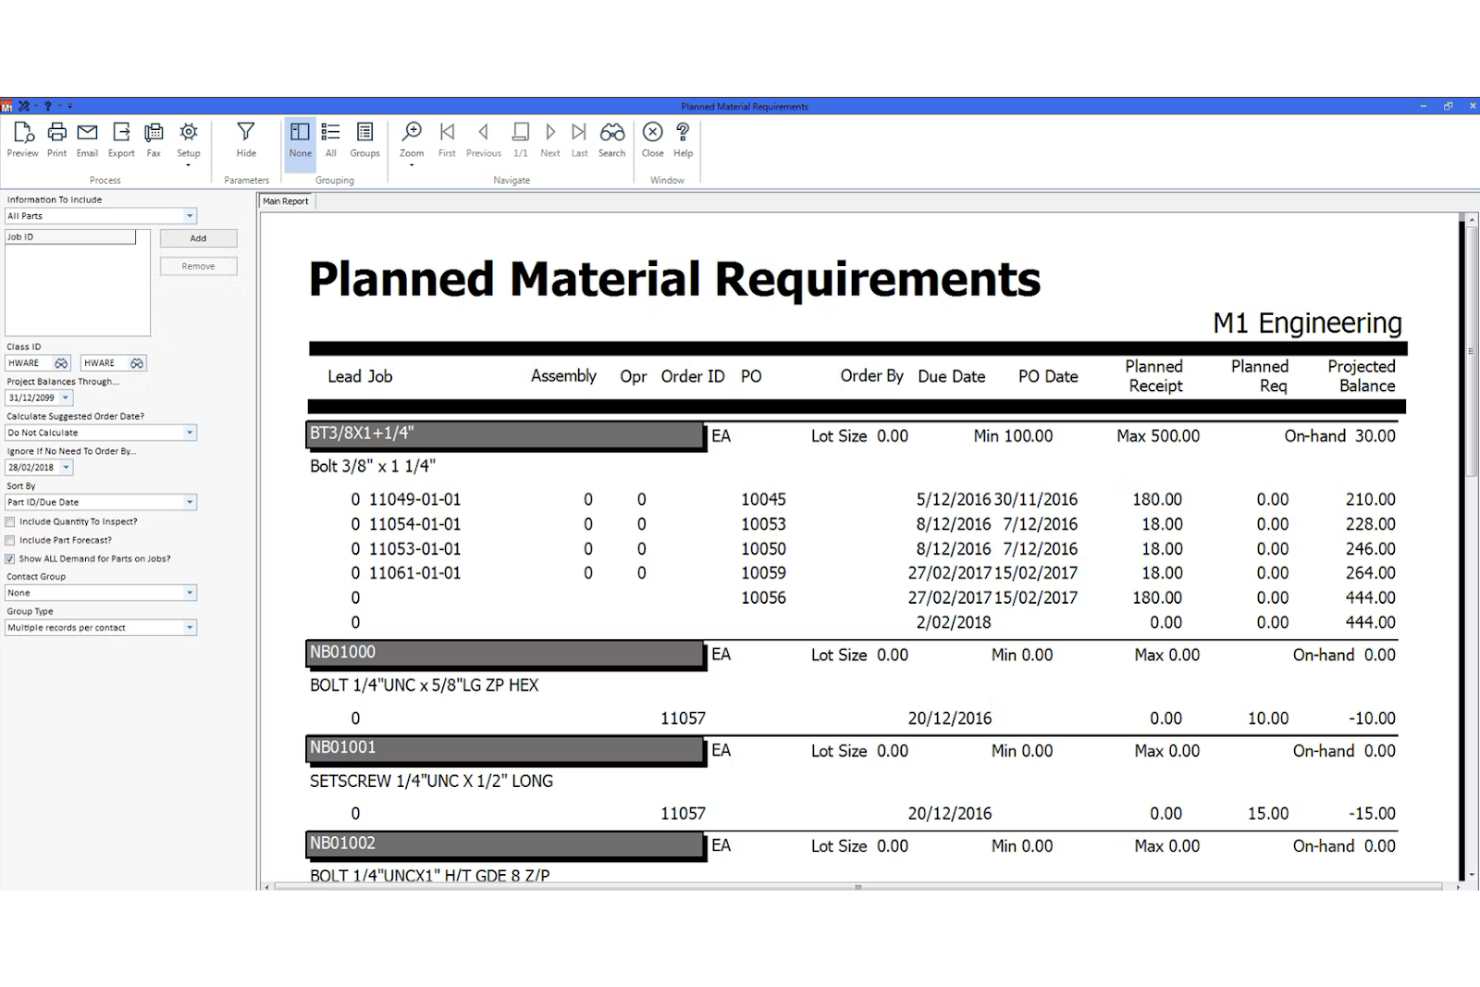Click the Remove button below Add
1480x987 pixels.
tap(198, 265)
